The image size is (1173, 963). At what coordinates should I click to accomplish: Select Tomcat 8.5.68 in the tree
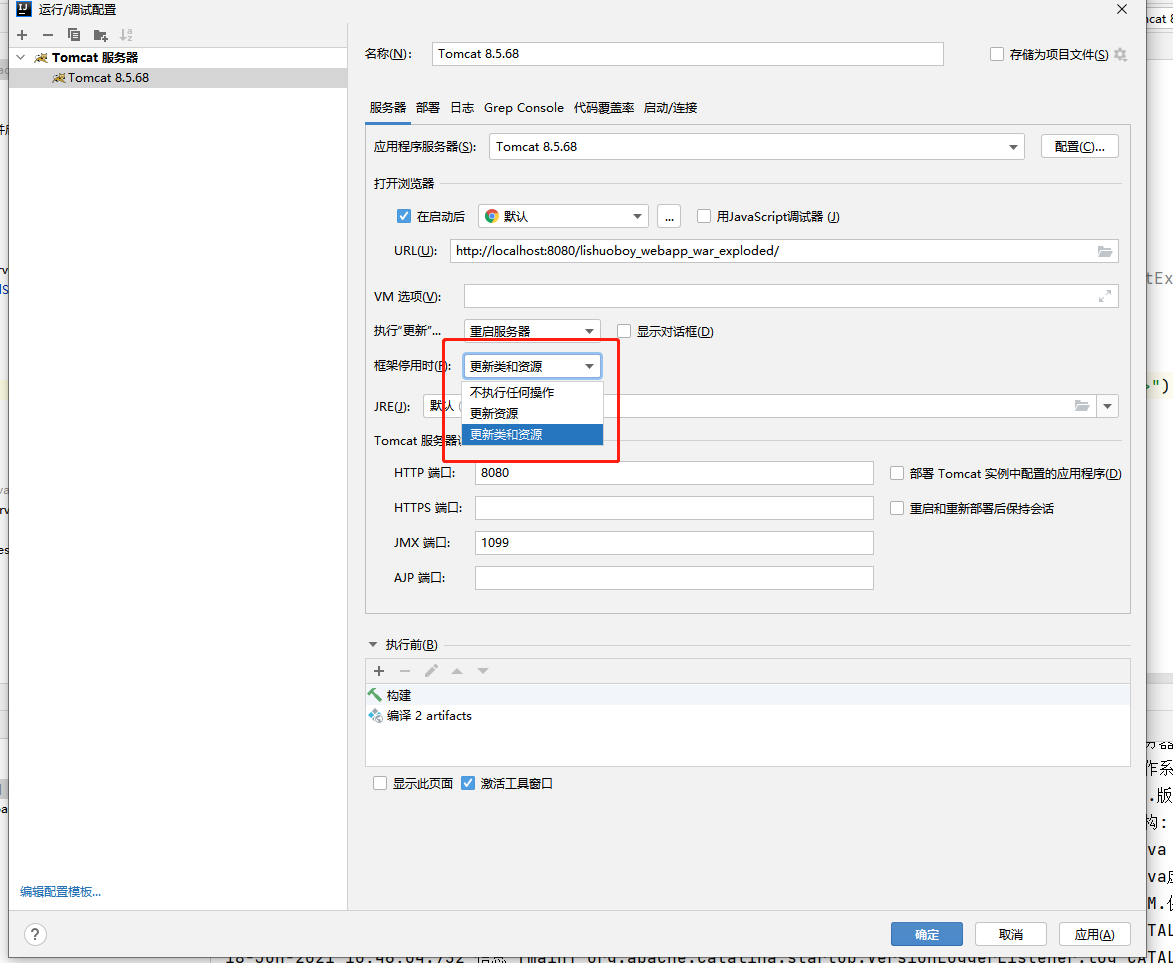pos(178,78)
